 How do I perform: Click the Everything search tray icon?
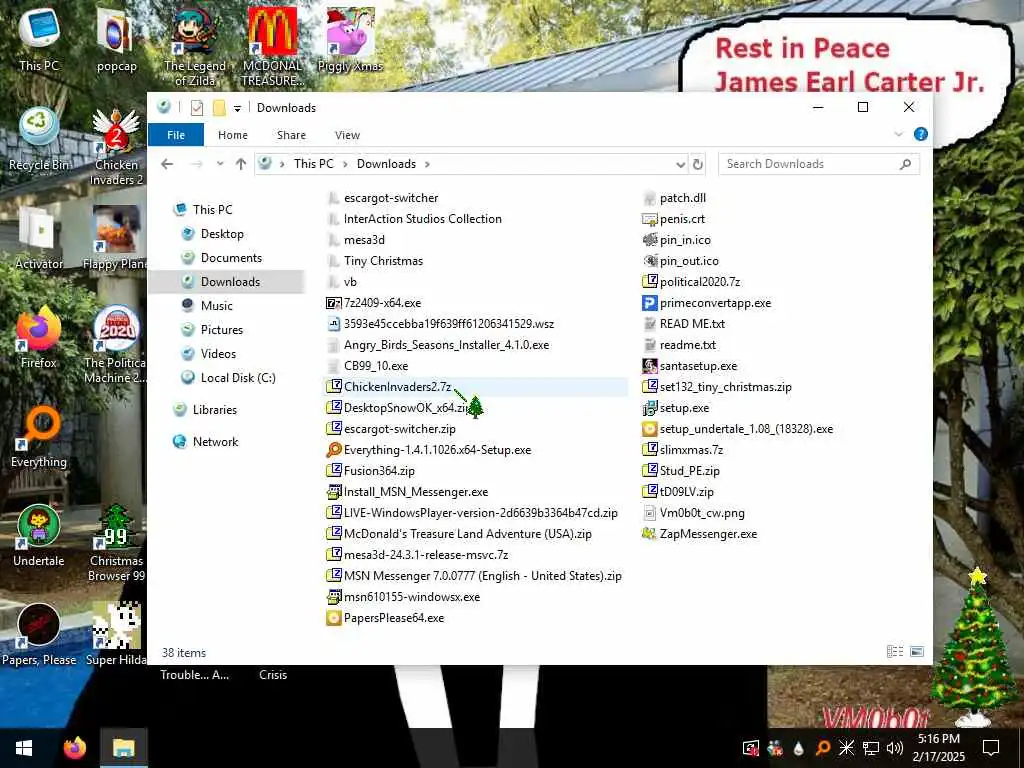coord(823,748)
